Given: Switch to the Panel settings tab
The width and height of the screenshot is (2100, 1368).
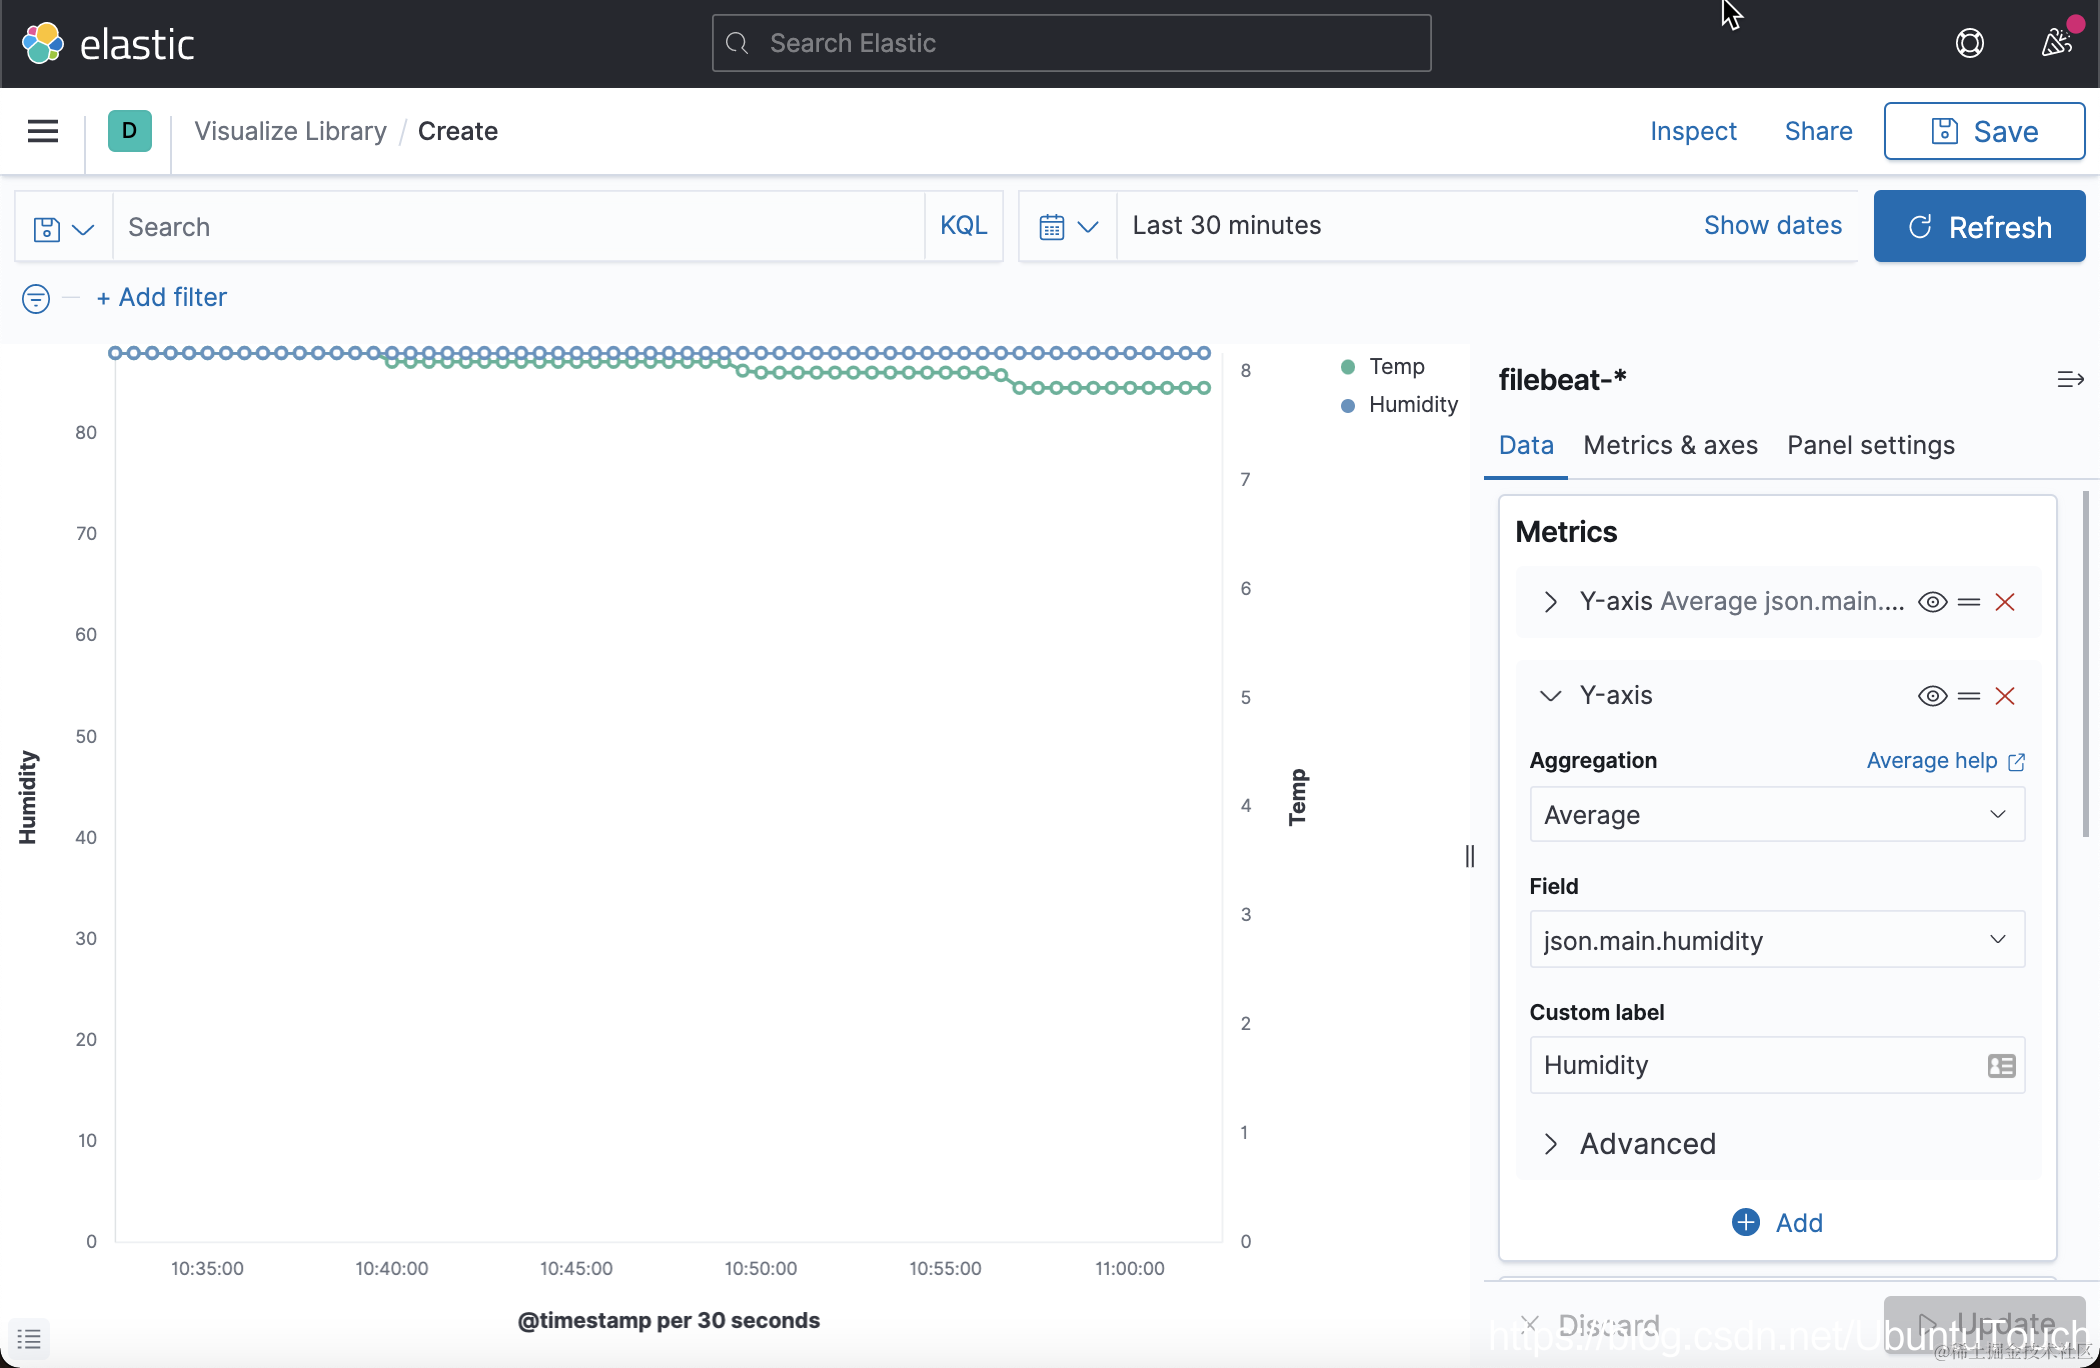Looking at the screenshot, I should point(1870,446).
